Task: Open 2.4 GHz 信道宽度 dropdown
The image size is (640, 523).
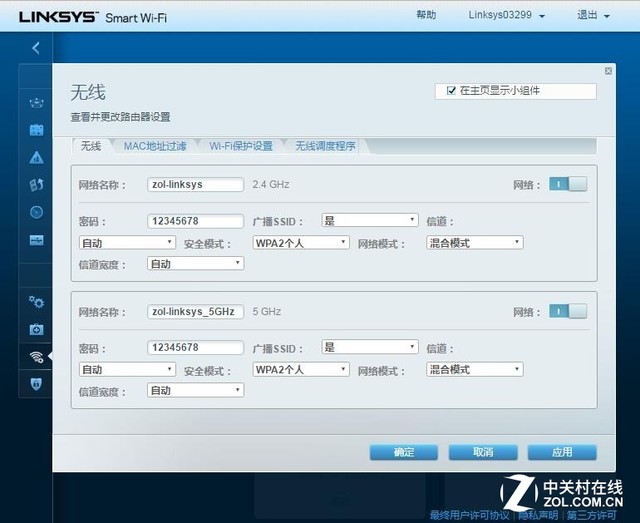Action: tap(196, 264)
